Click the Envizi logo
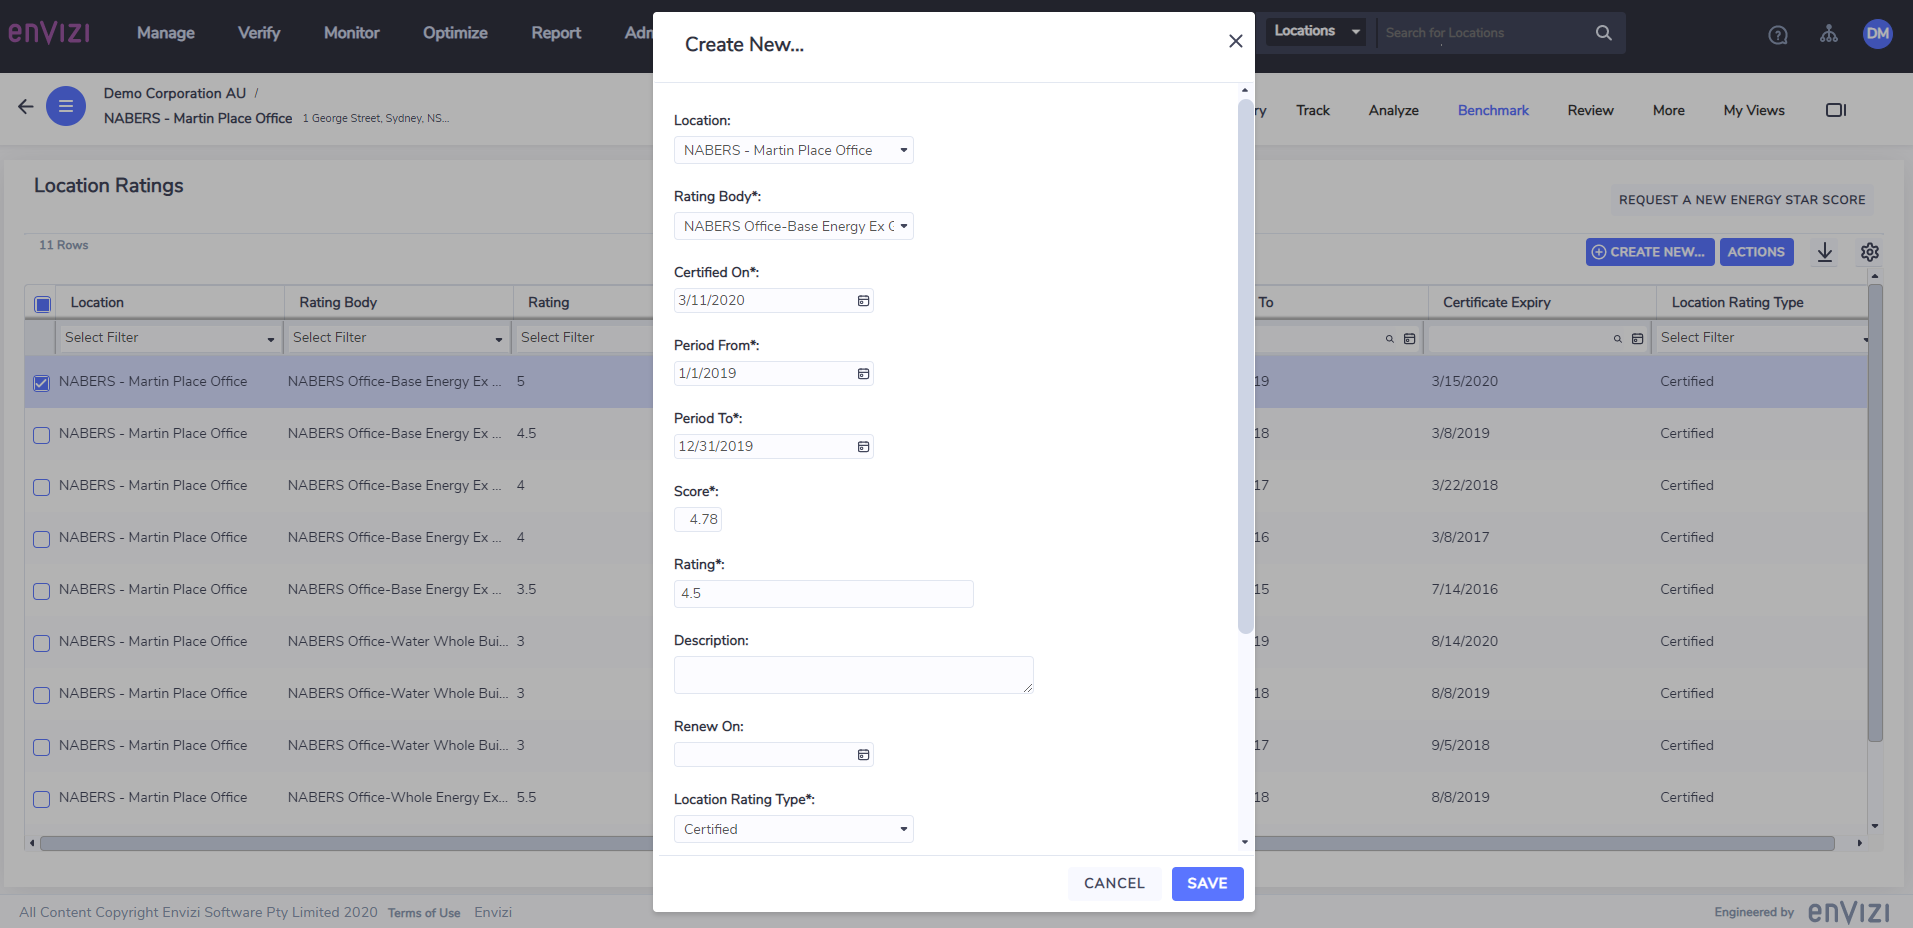 click(x=49, y=33)
